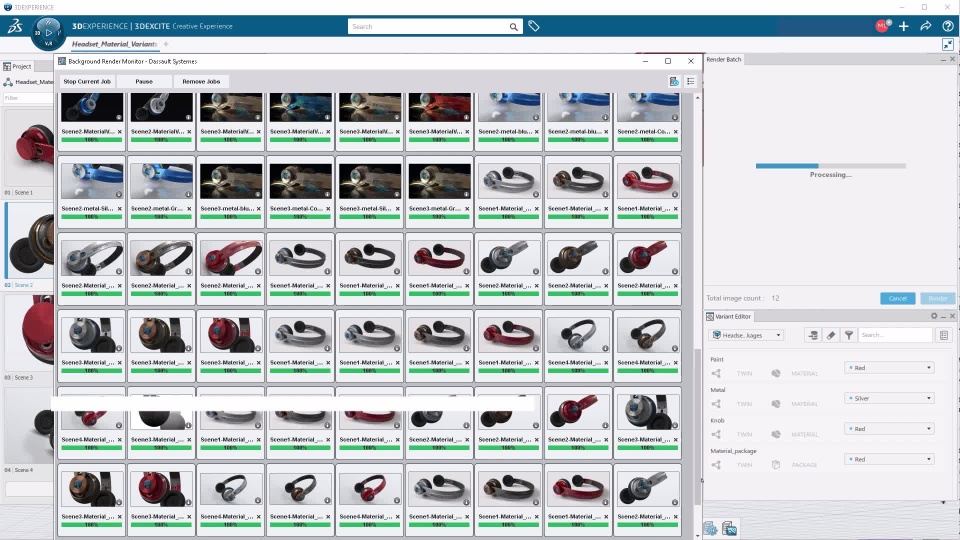Click the share arrow icon
Viewport: 960px width, 540px height.
tap(926, 26)
